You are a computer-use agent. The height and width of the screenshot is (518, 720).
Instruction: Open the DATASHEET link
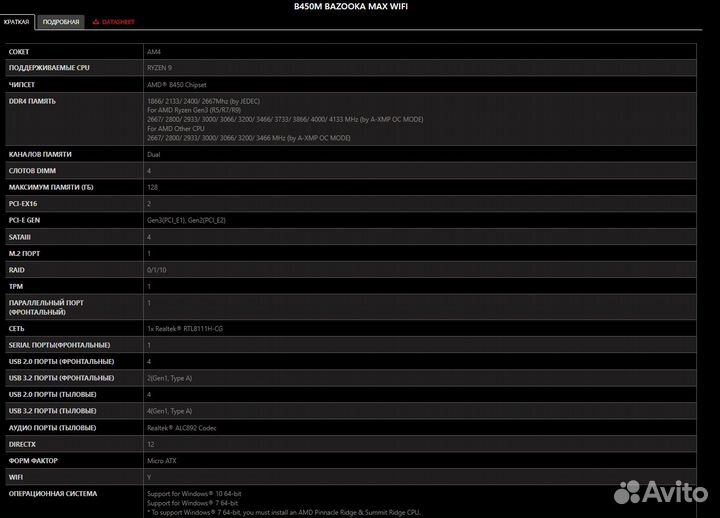pyautogui.click(x=118, y=22)
